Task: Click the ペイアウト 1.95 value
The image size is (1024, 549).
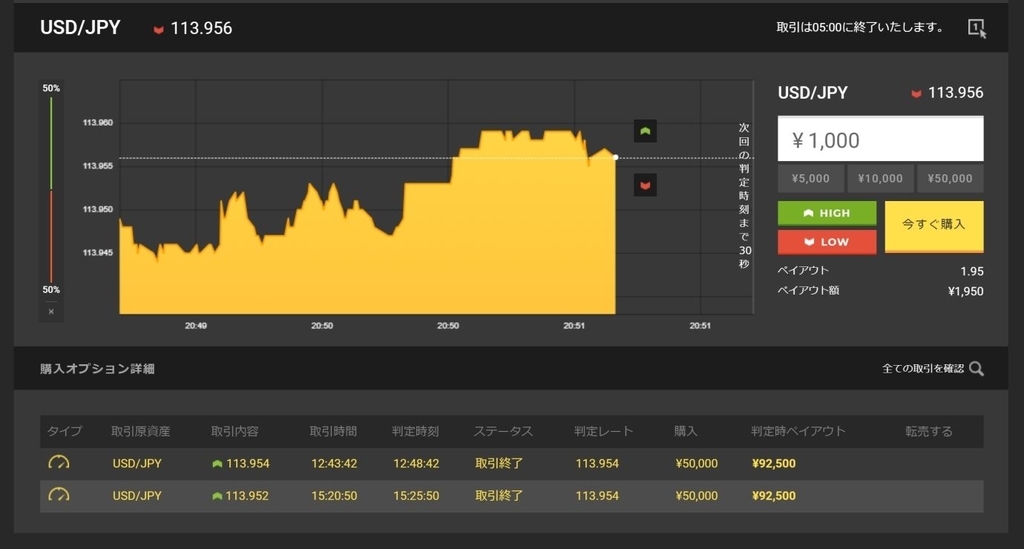Action: point(972,271)
